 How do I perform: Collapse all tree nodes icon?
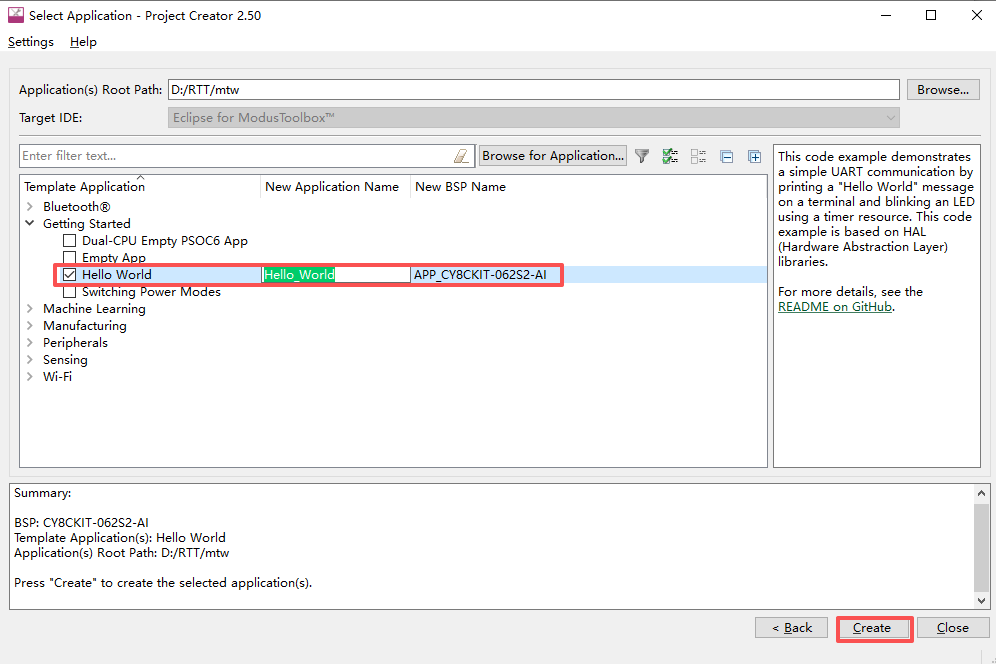click(x=727, y=156)
